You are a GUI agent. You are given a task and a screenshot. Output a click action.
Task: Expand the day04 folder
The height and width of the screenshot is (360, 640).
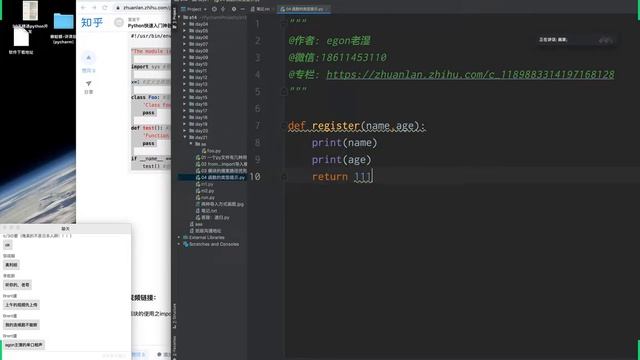tap(185, 24)
